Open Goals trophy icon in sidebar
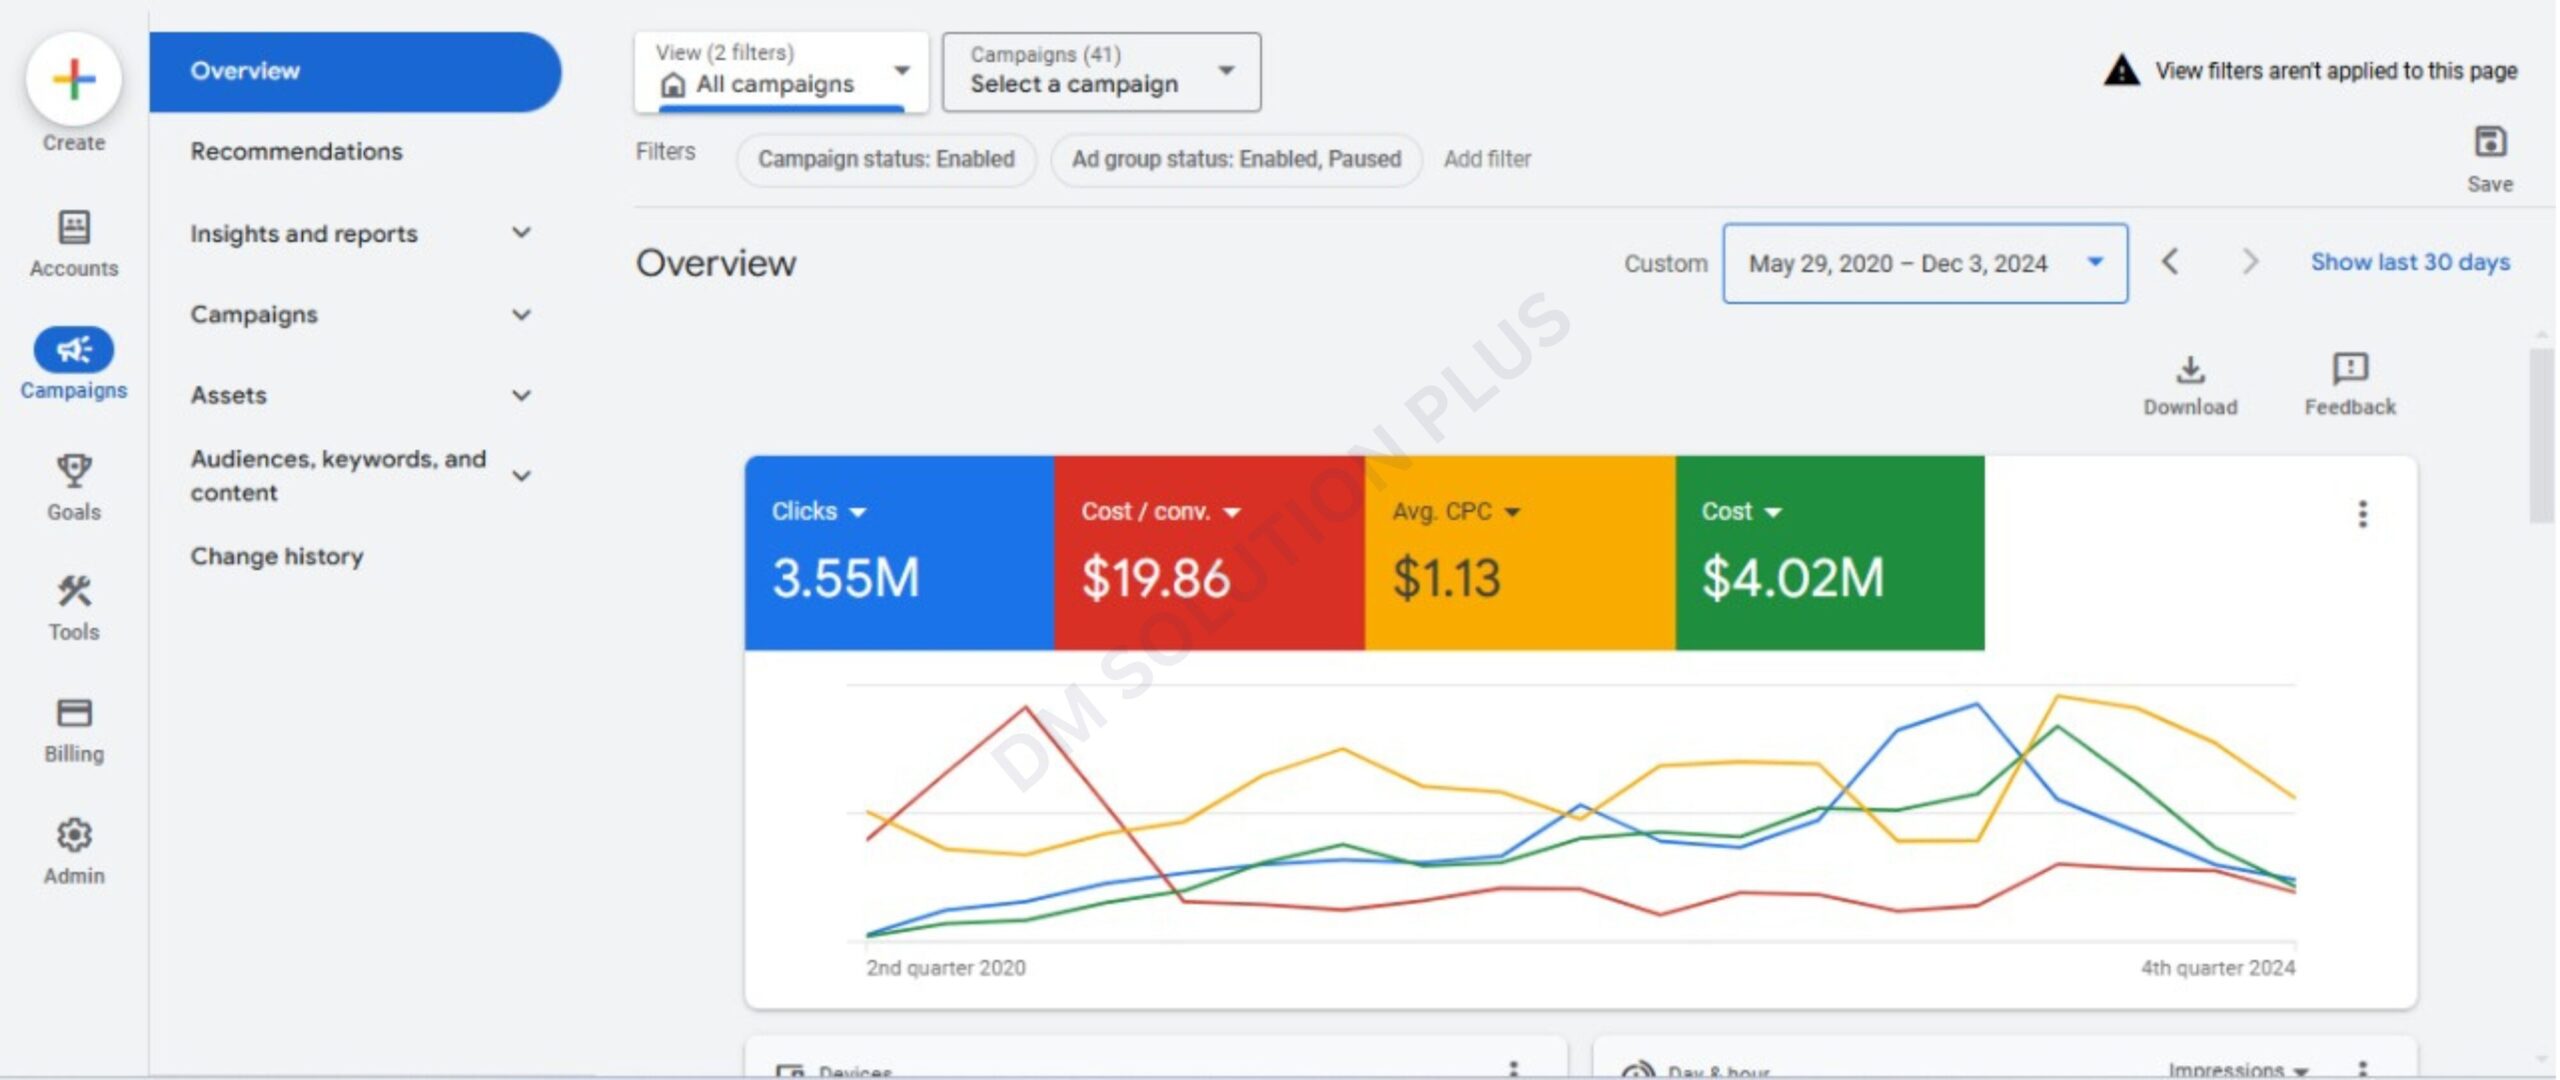 pos(73,470)
